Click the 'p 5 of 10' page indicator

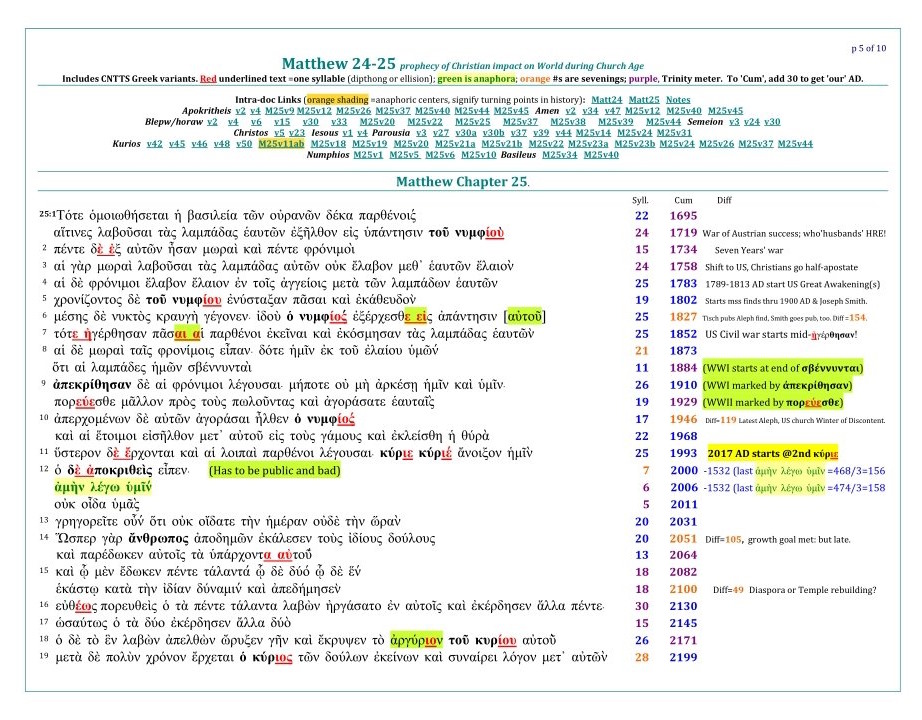[x=868, y=48]
